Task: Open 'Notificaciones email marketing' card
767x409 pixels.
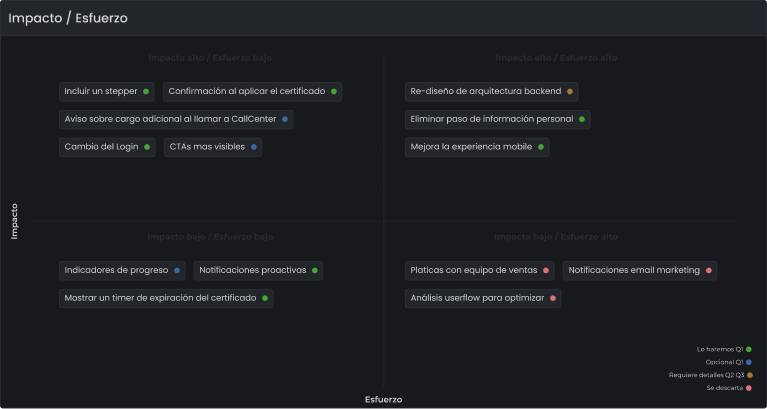Action: pos(640,271)
